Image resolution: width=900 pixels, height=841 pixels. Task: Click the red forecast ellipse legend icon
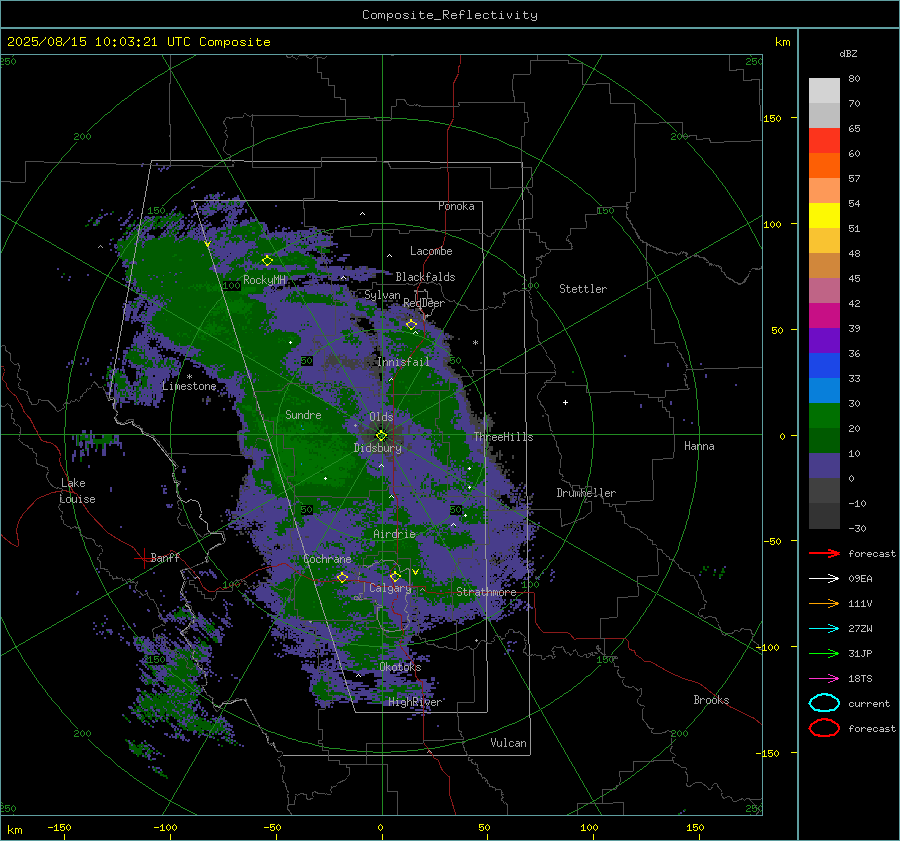pos(824,728)
